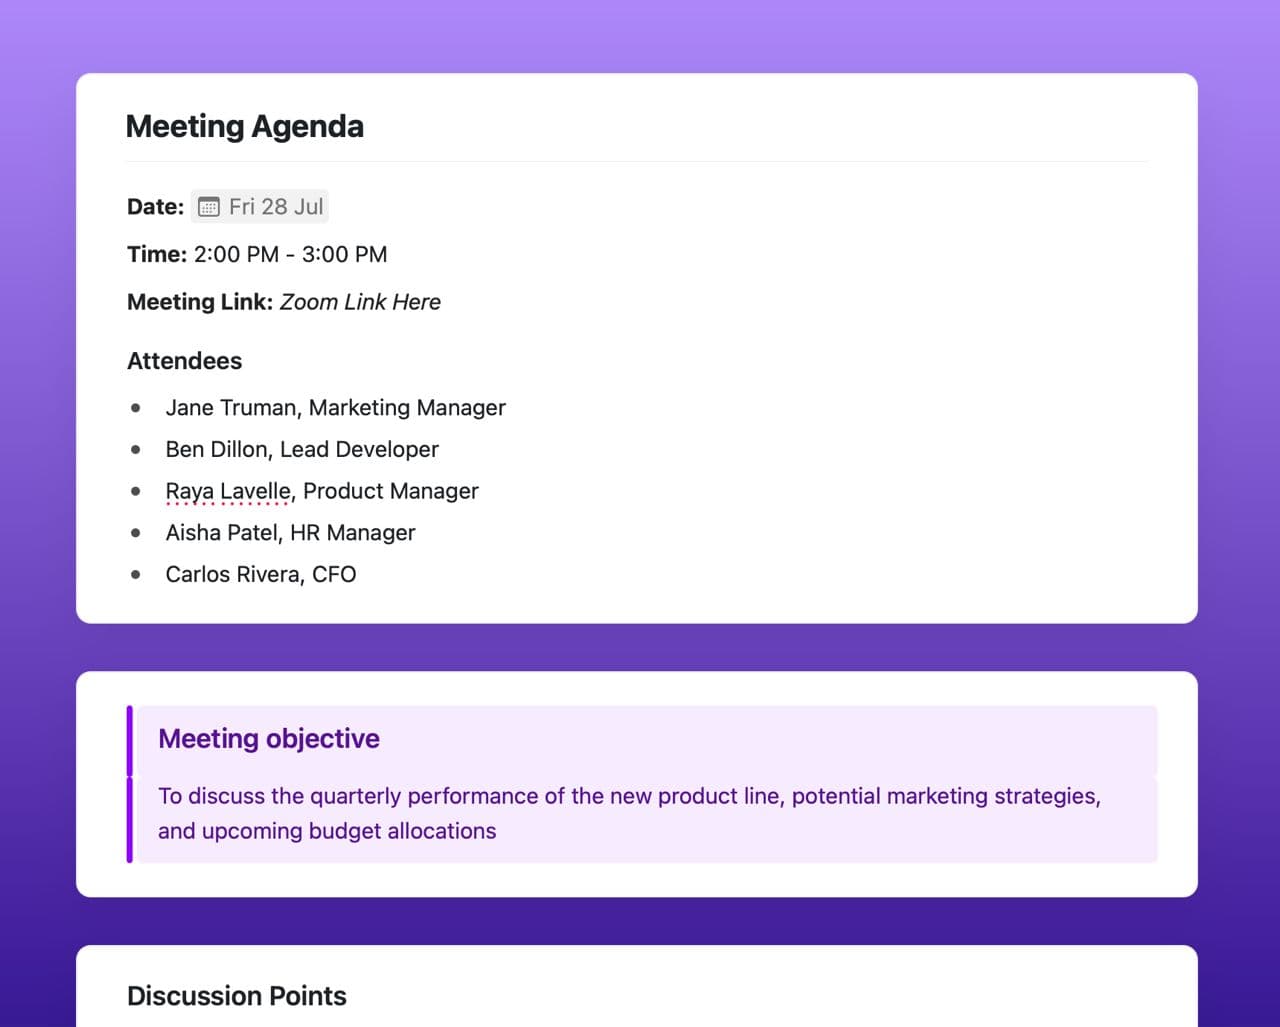Click the calendar icon in the date chip
The width and height of the screenshot is (1280, 1027).
[208, 207]
